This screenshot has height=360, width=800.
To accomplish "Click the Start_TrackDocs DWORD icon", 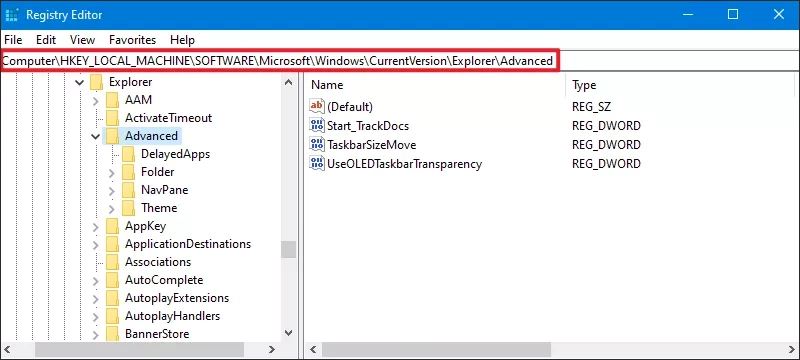I will (317, 125).
